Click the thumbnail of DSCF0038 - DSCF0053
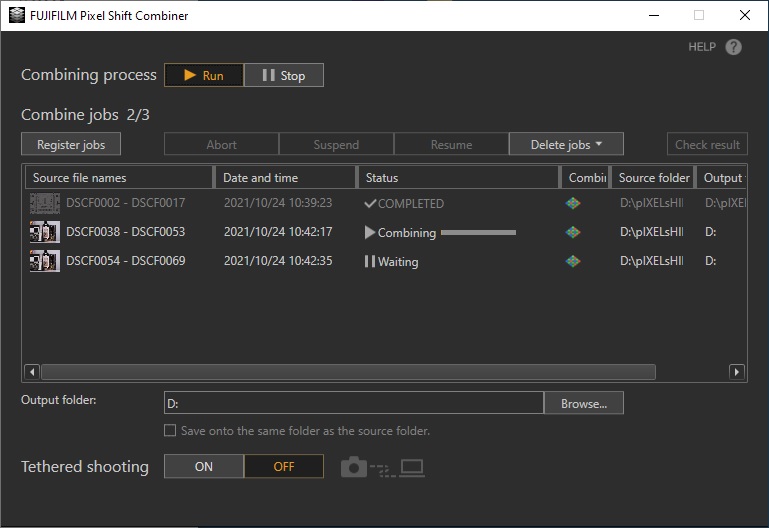The image size is (769, 528). click(45, 232)
